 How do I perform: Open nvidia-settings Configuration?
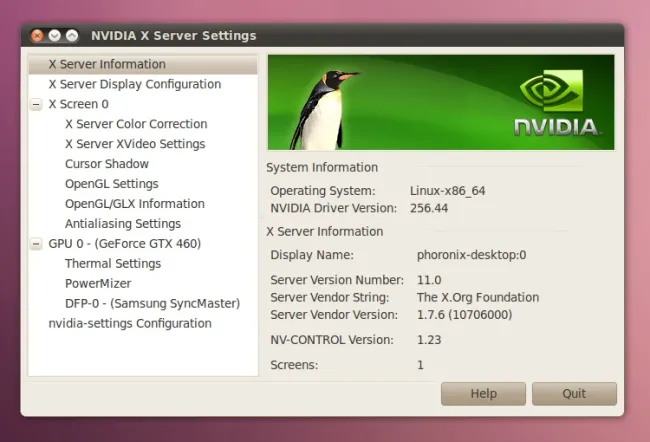pyautogui.click(x=130, y=324)
